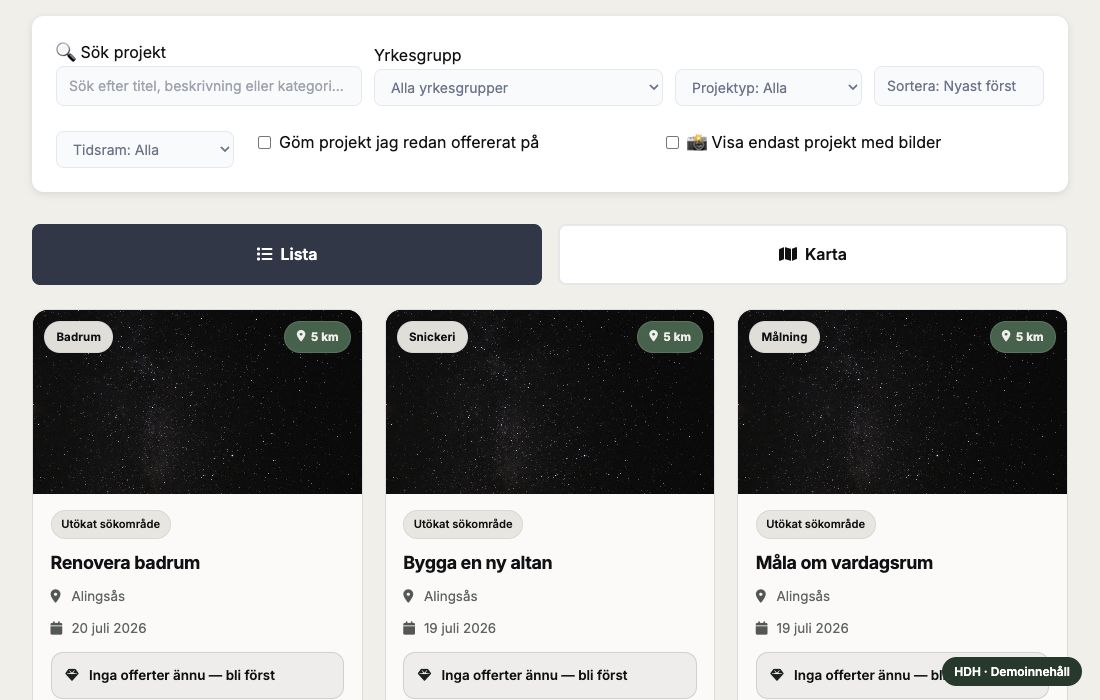Click the HDH · Demoinnehåll badge

(1012, 671)
